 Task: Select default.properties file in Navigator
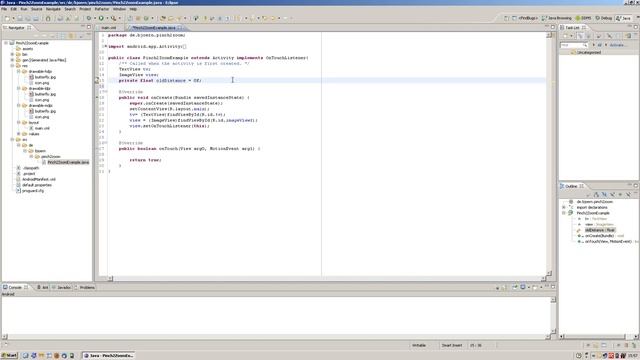37,185
